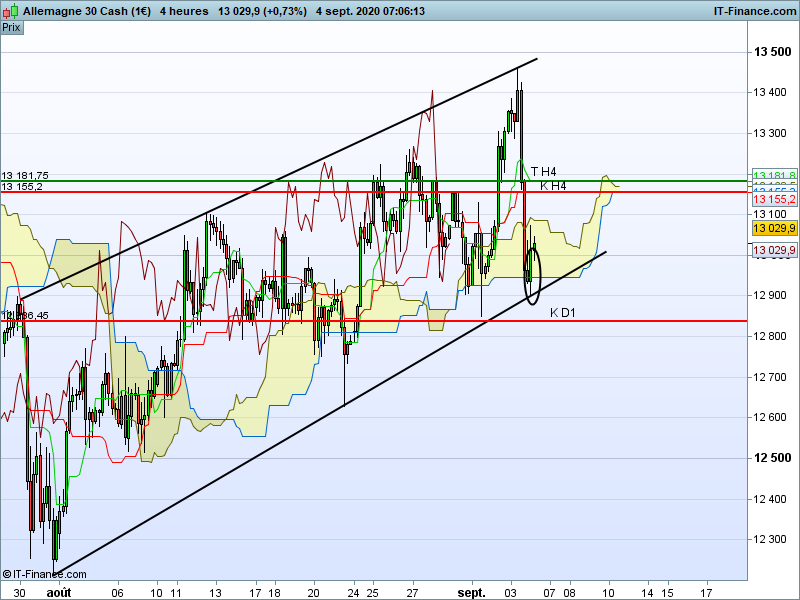Click the 25 date axis label
The height and width of the screenshot is (600, 800).
click(x=372, y=593)
